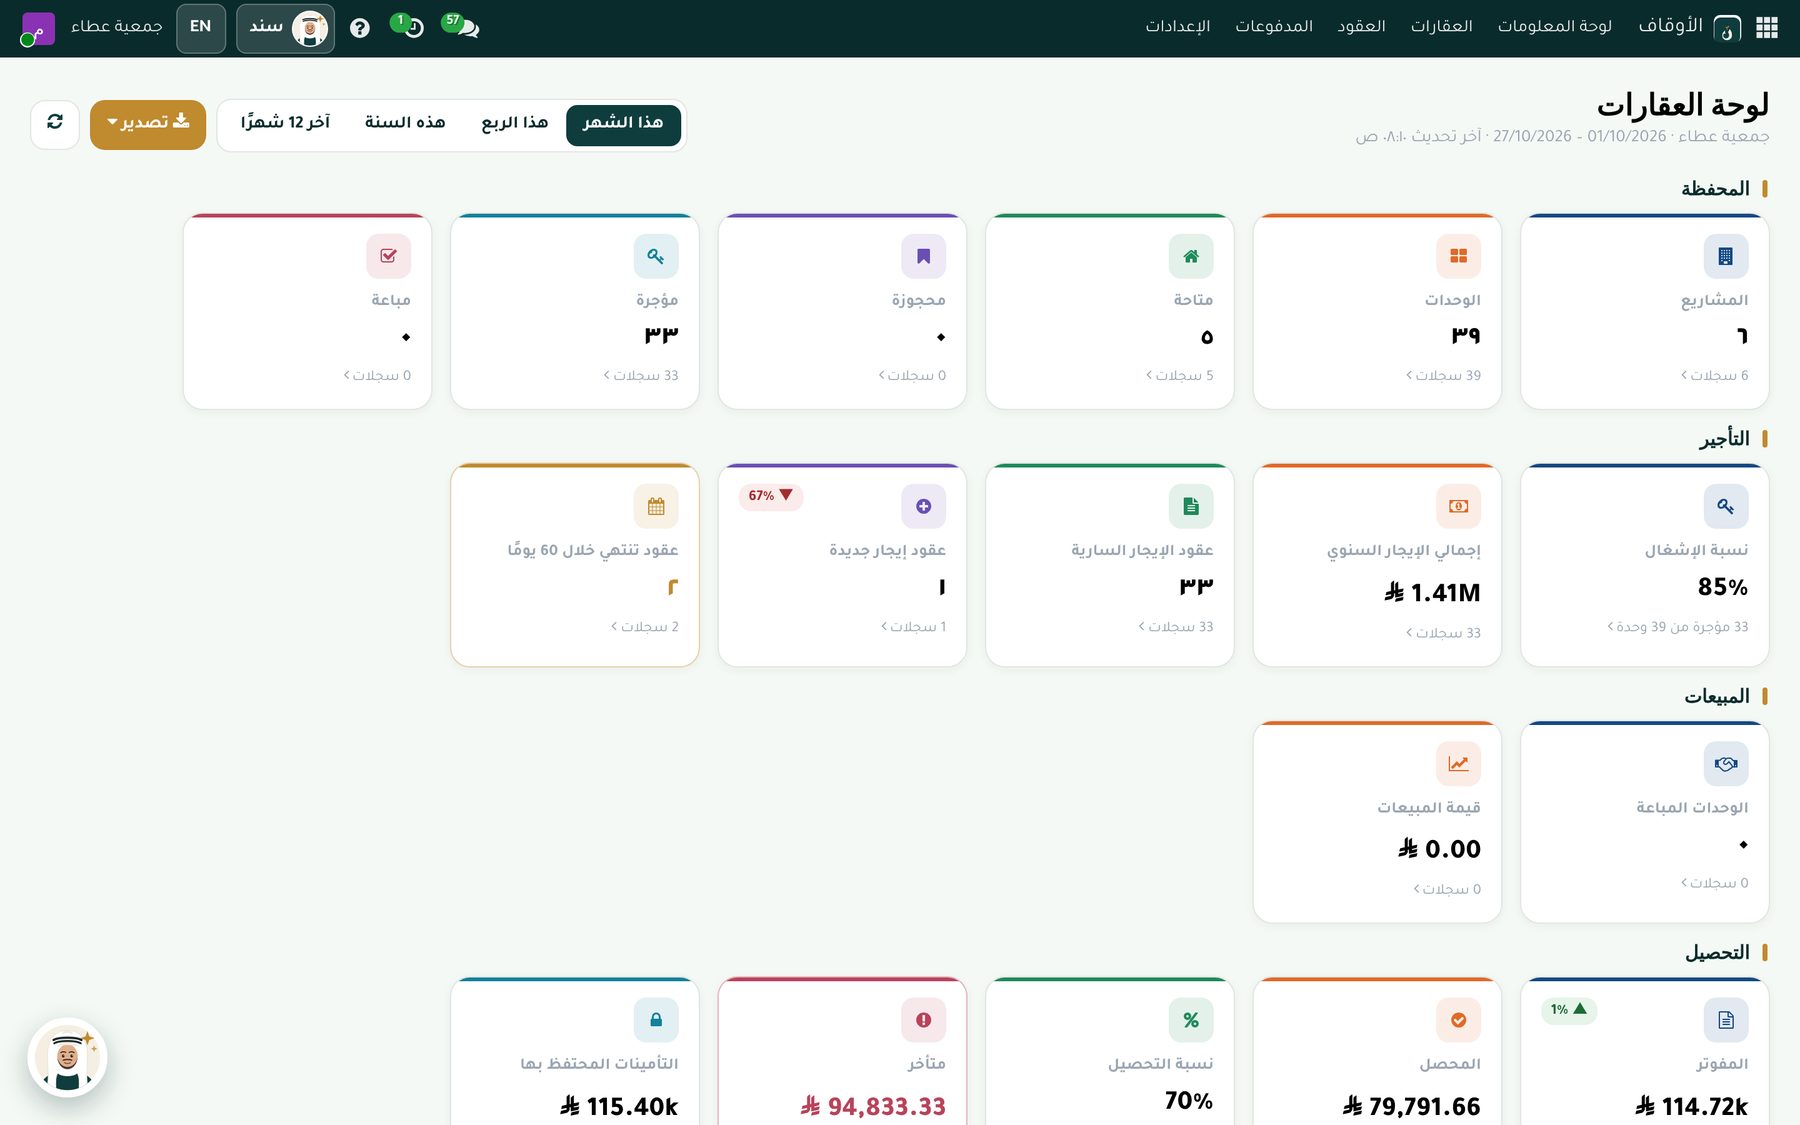Click the plus icon in عقود إيجار جديدة card

click(x=924, y=506)
